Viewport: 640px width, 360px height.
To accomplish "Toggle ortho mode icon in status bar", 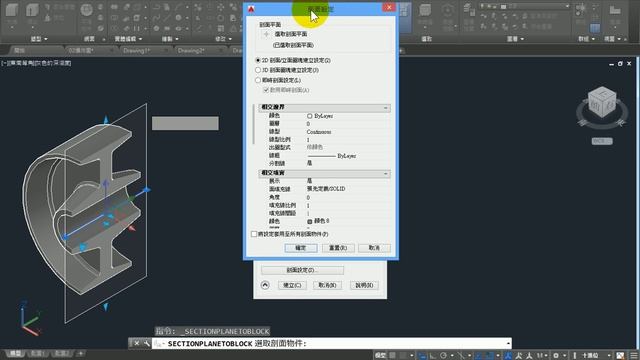I will [433, 356].
